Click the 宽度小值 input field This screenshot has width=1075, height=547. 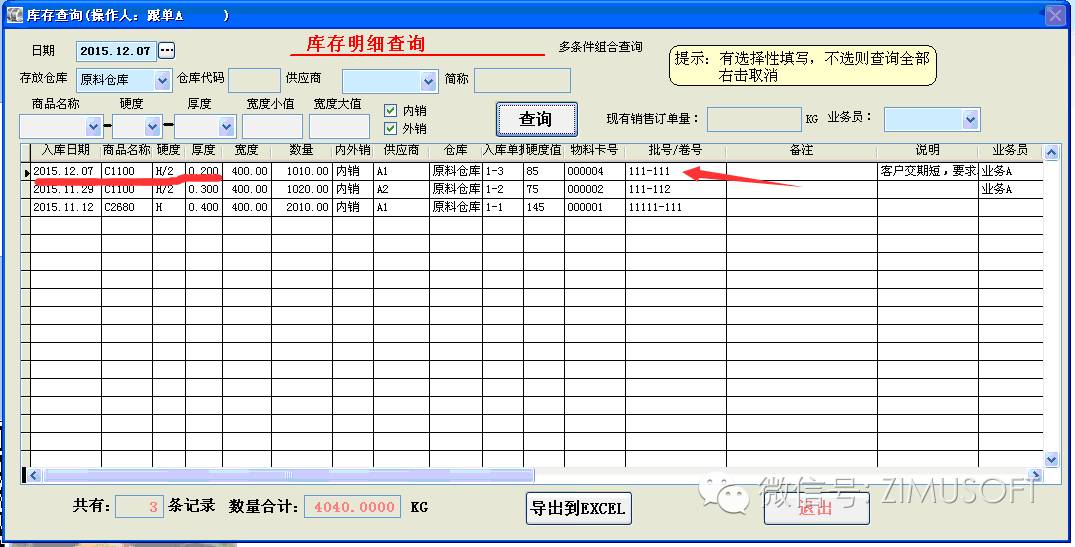(272, 127)
